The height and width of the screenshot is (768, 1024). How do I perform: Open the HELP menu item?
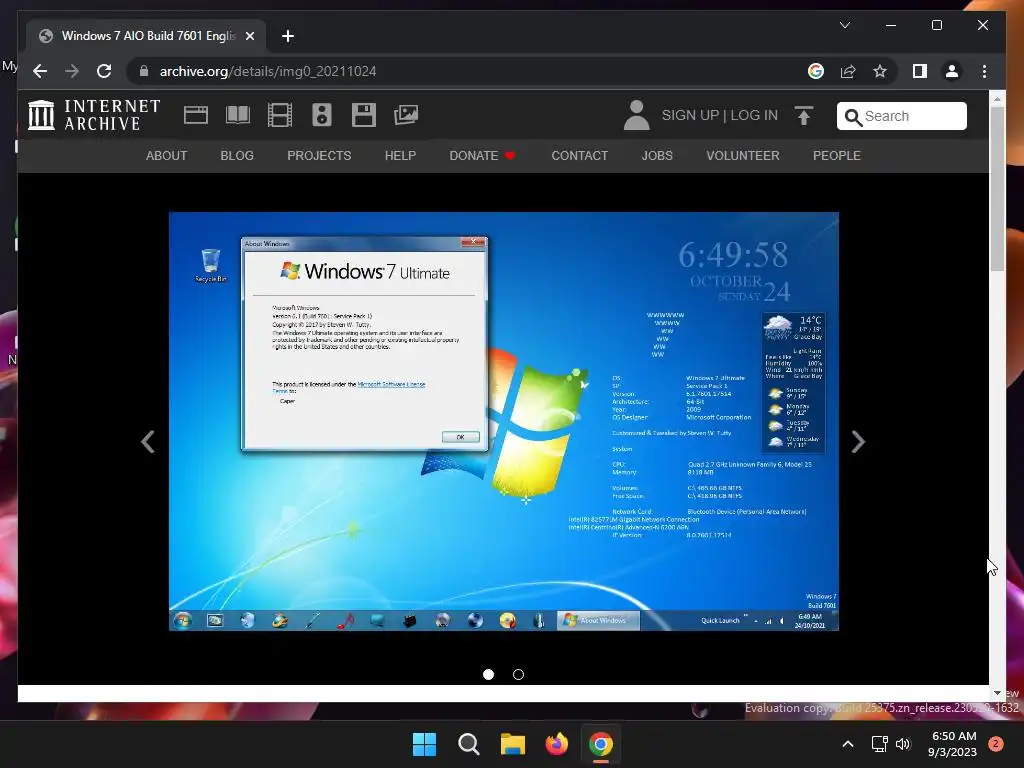point(400,155)
